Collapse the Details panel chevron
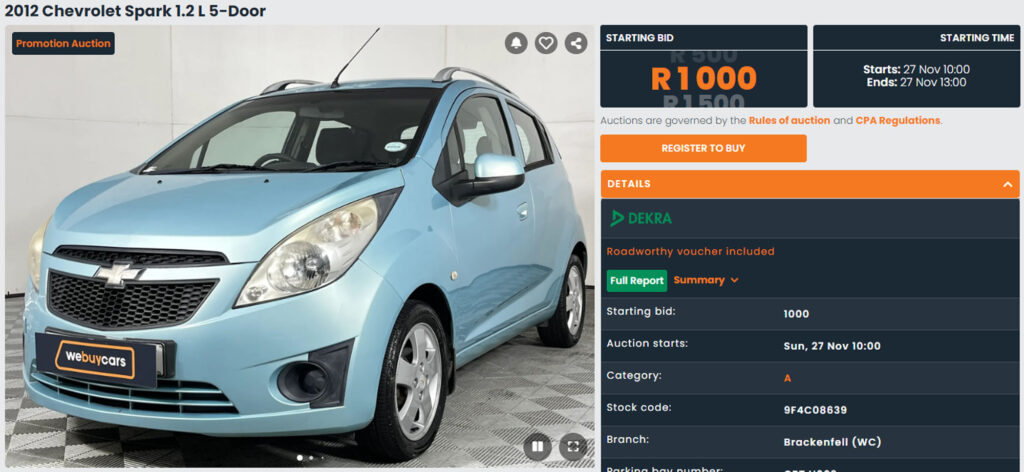Image resolution: width=1024 pixels, height=472 pixels. [1007, 185]
